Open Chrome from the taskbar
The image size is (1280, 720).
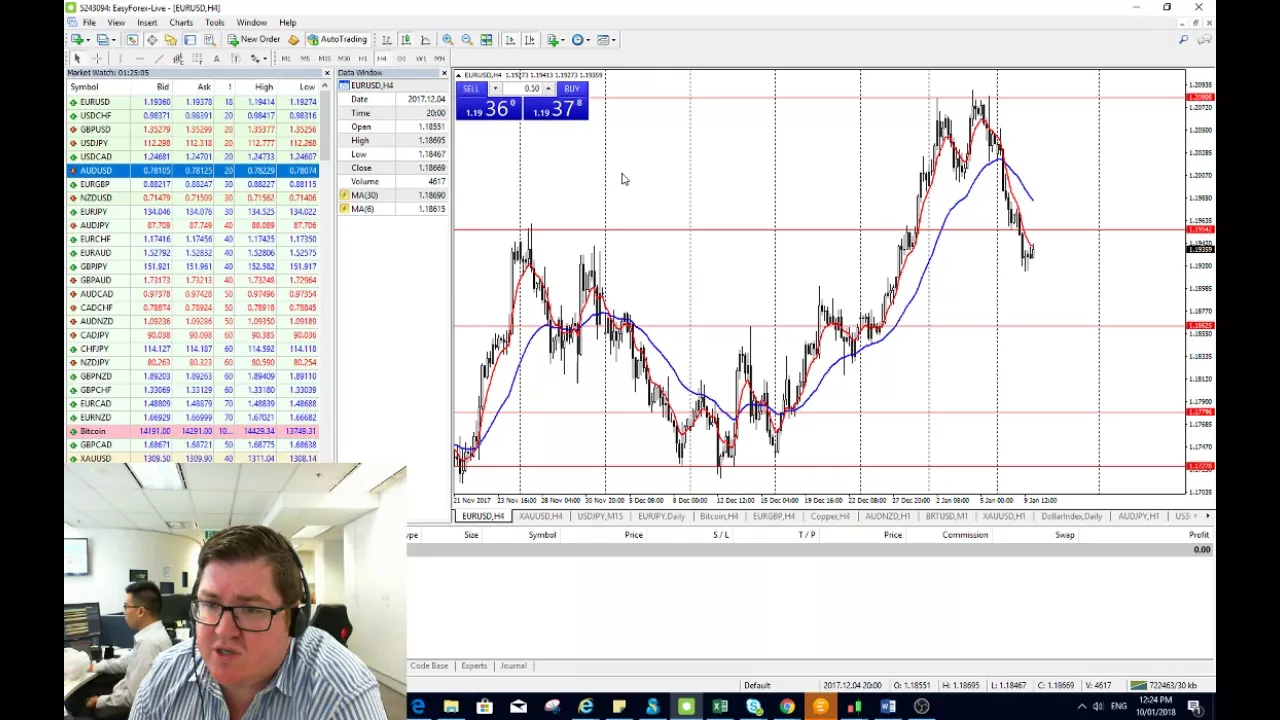pos(787,707)
